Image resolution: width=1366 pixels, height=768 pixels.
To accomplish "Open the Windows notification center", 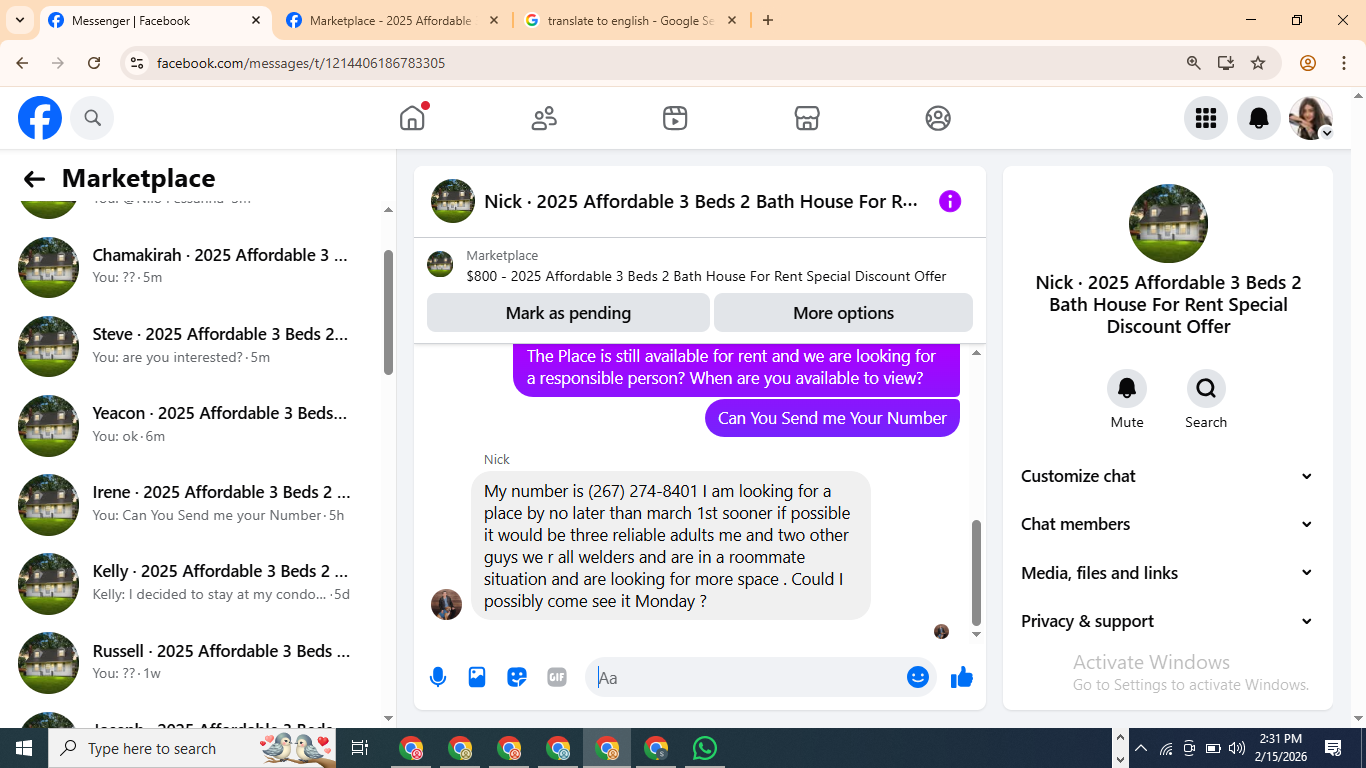I will click(1333, 748).
